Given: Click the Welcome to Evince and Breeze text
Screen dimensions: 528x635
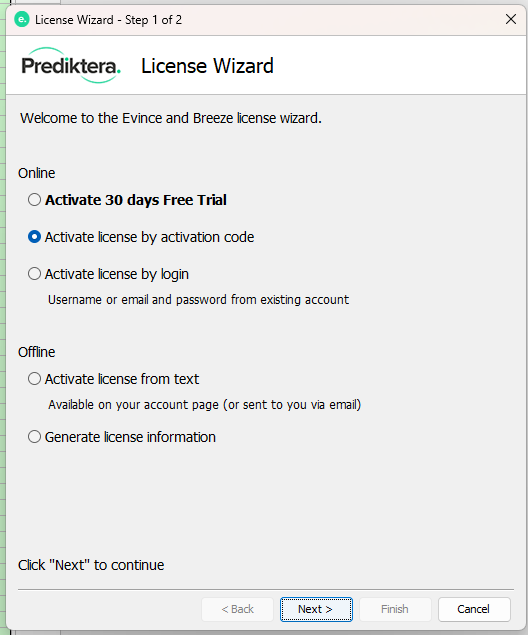Looking at the screenshot, I should [x=171, y=118].
